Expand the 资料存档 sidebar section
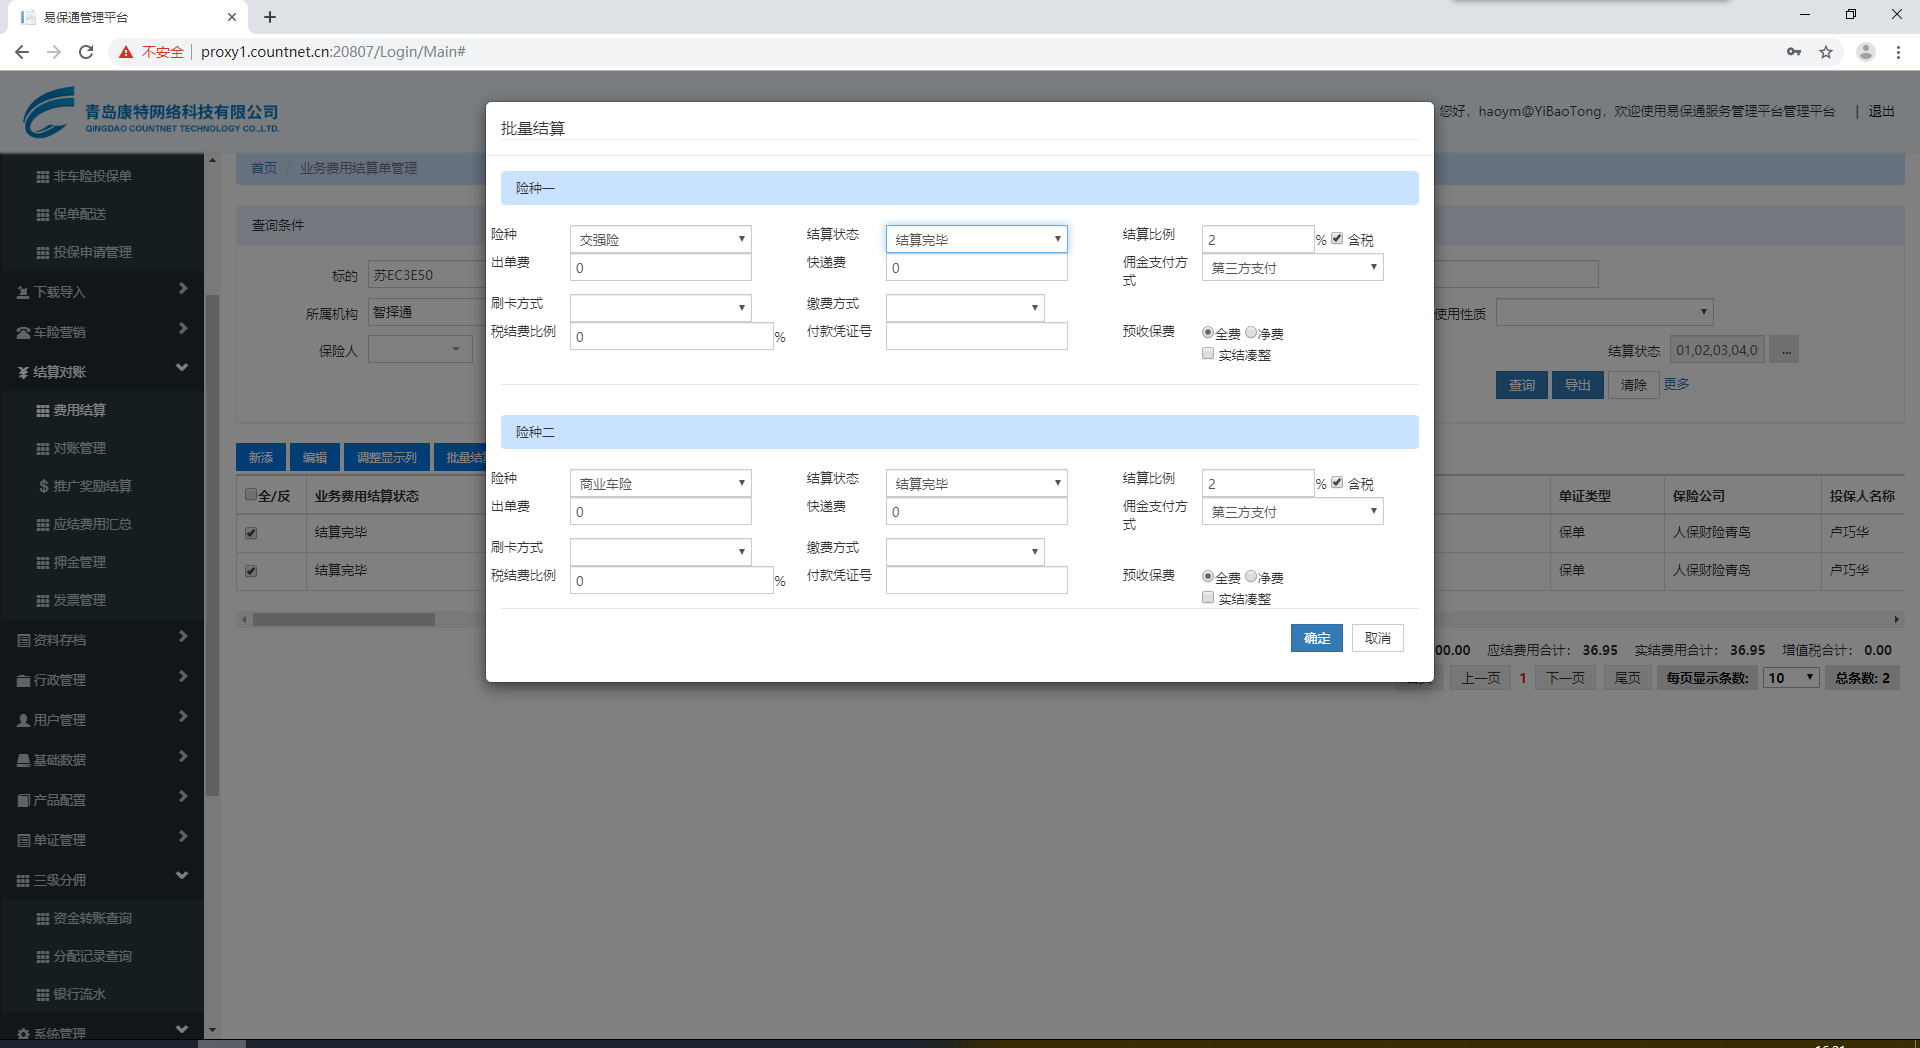Screen dimensions: 1920x1048 [x=102, y=639]
